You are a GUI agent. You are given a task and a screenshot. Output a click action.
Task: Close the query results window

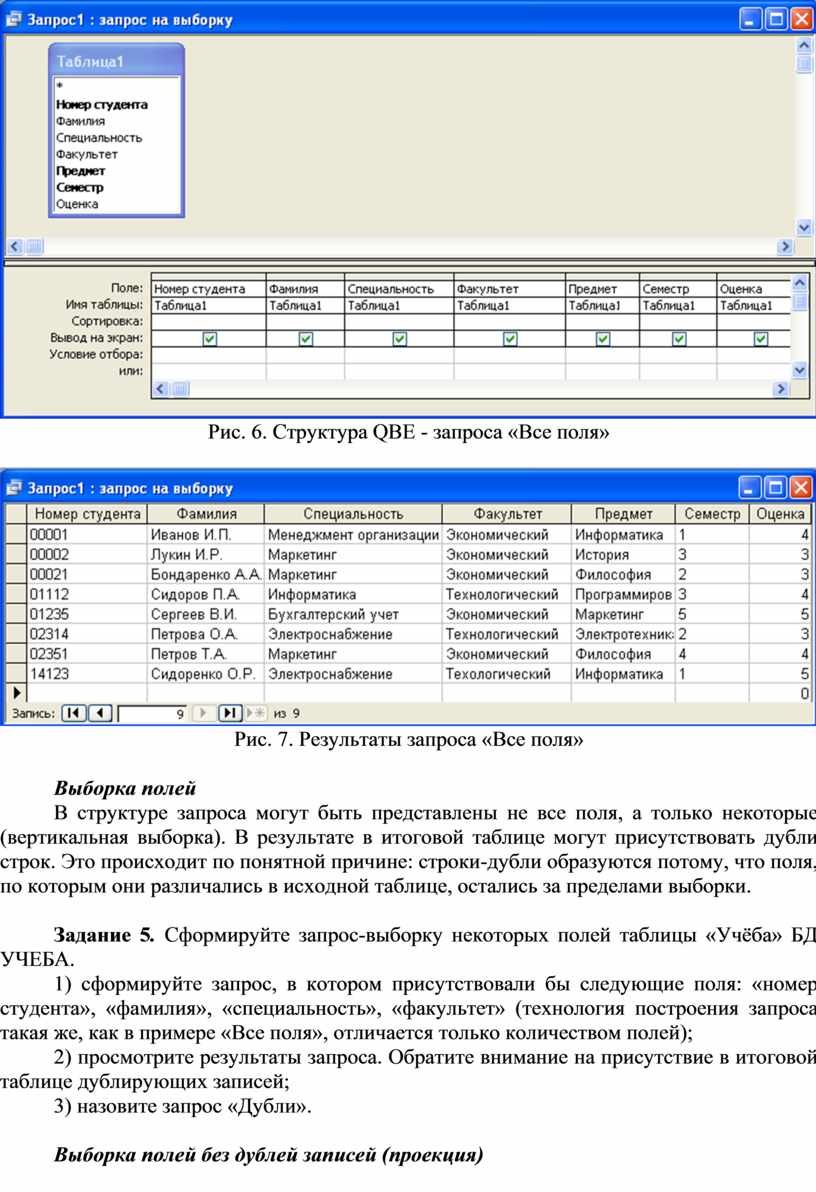(x=802, y=487)
